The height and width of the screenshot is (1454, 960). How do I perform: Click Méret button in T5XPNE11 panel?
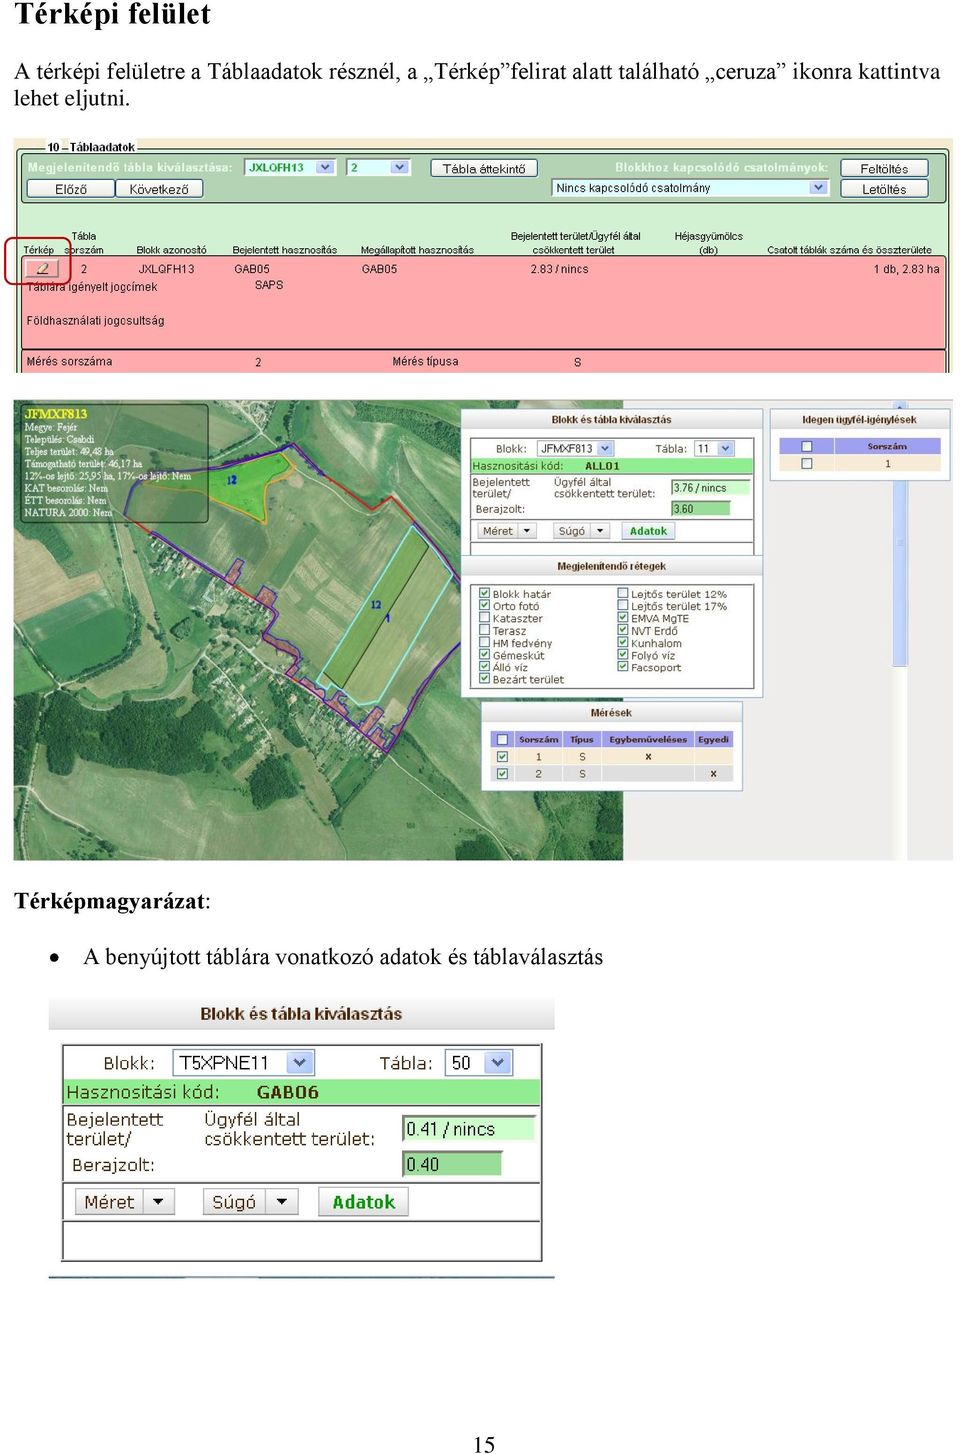click(x=109, y=1202)
